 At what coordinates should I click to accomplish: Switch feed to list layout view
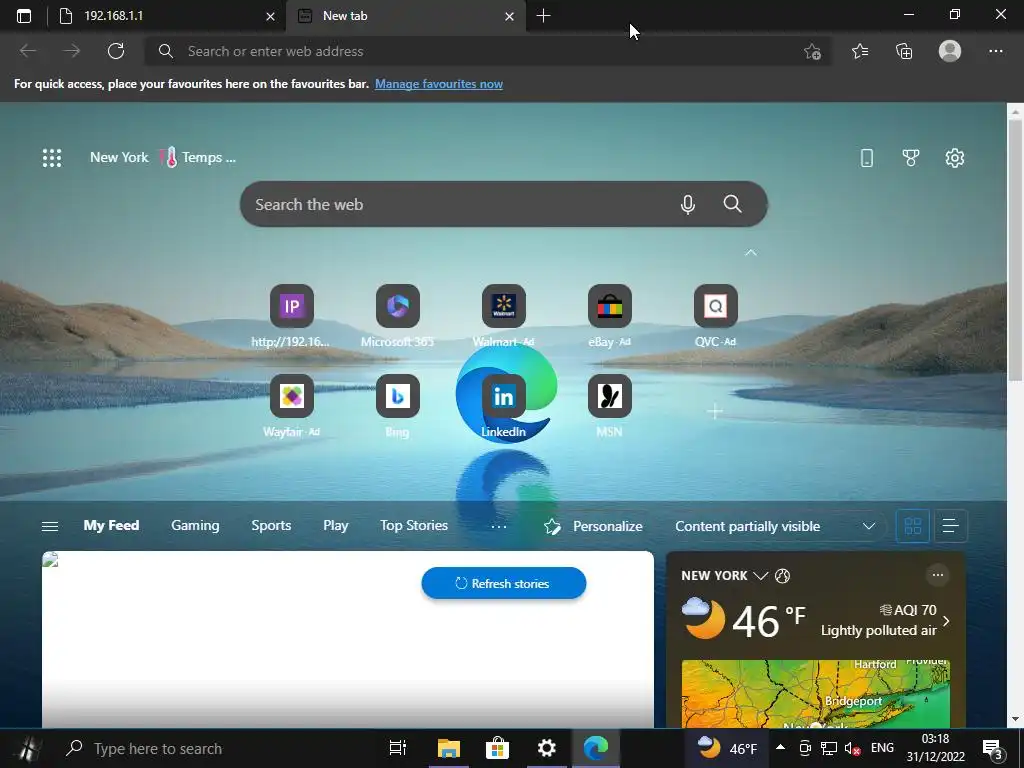point(950,526)
